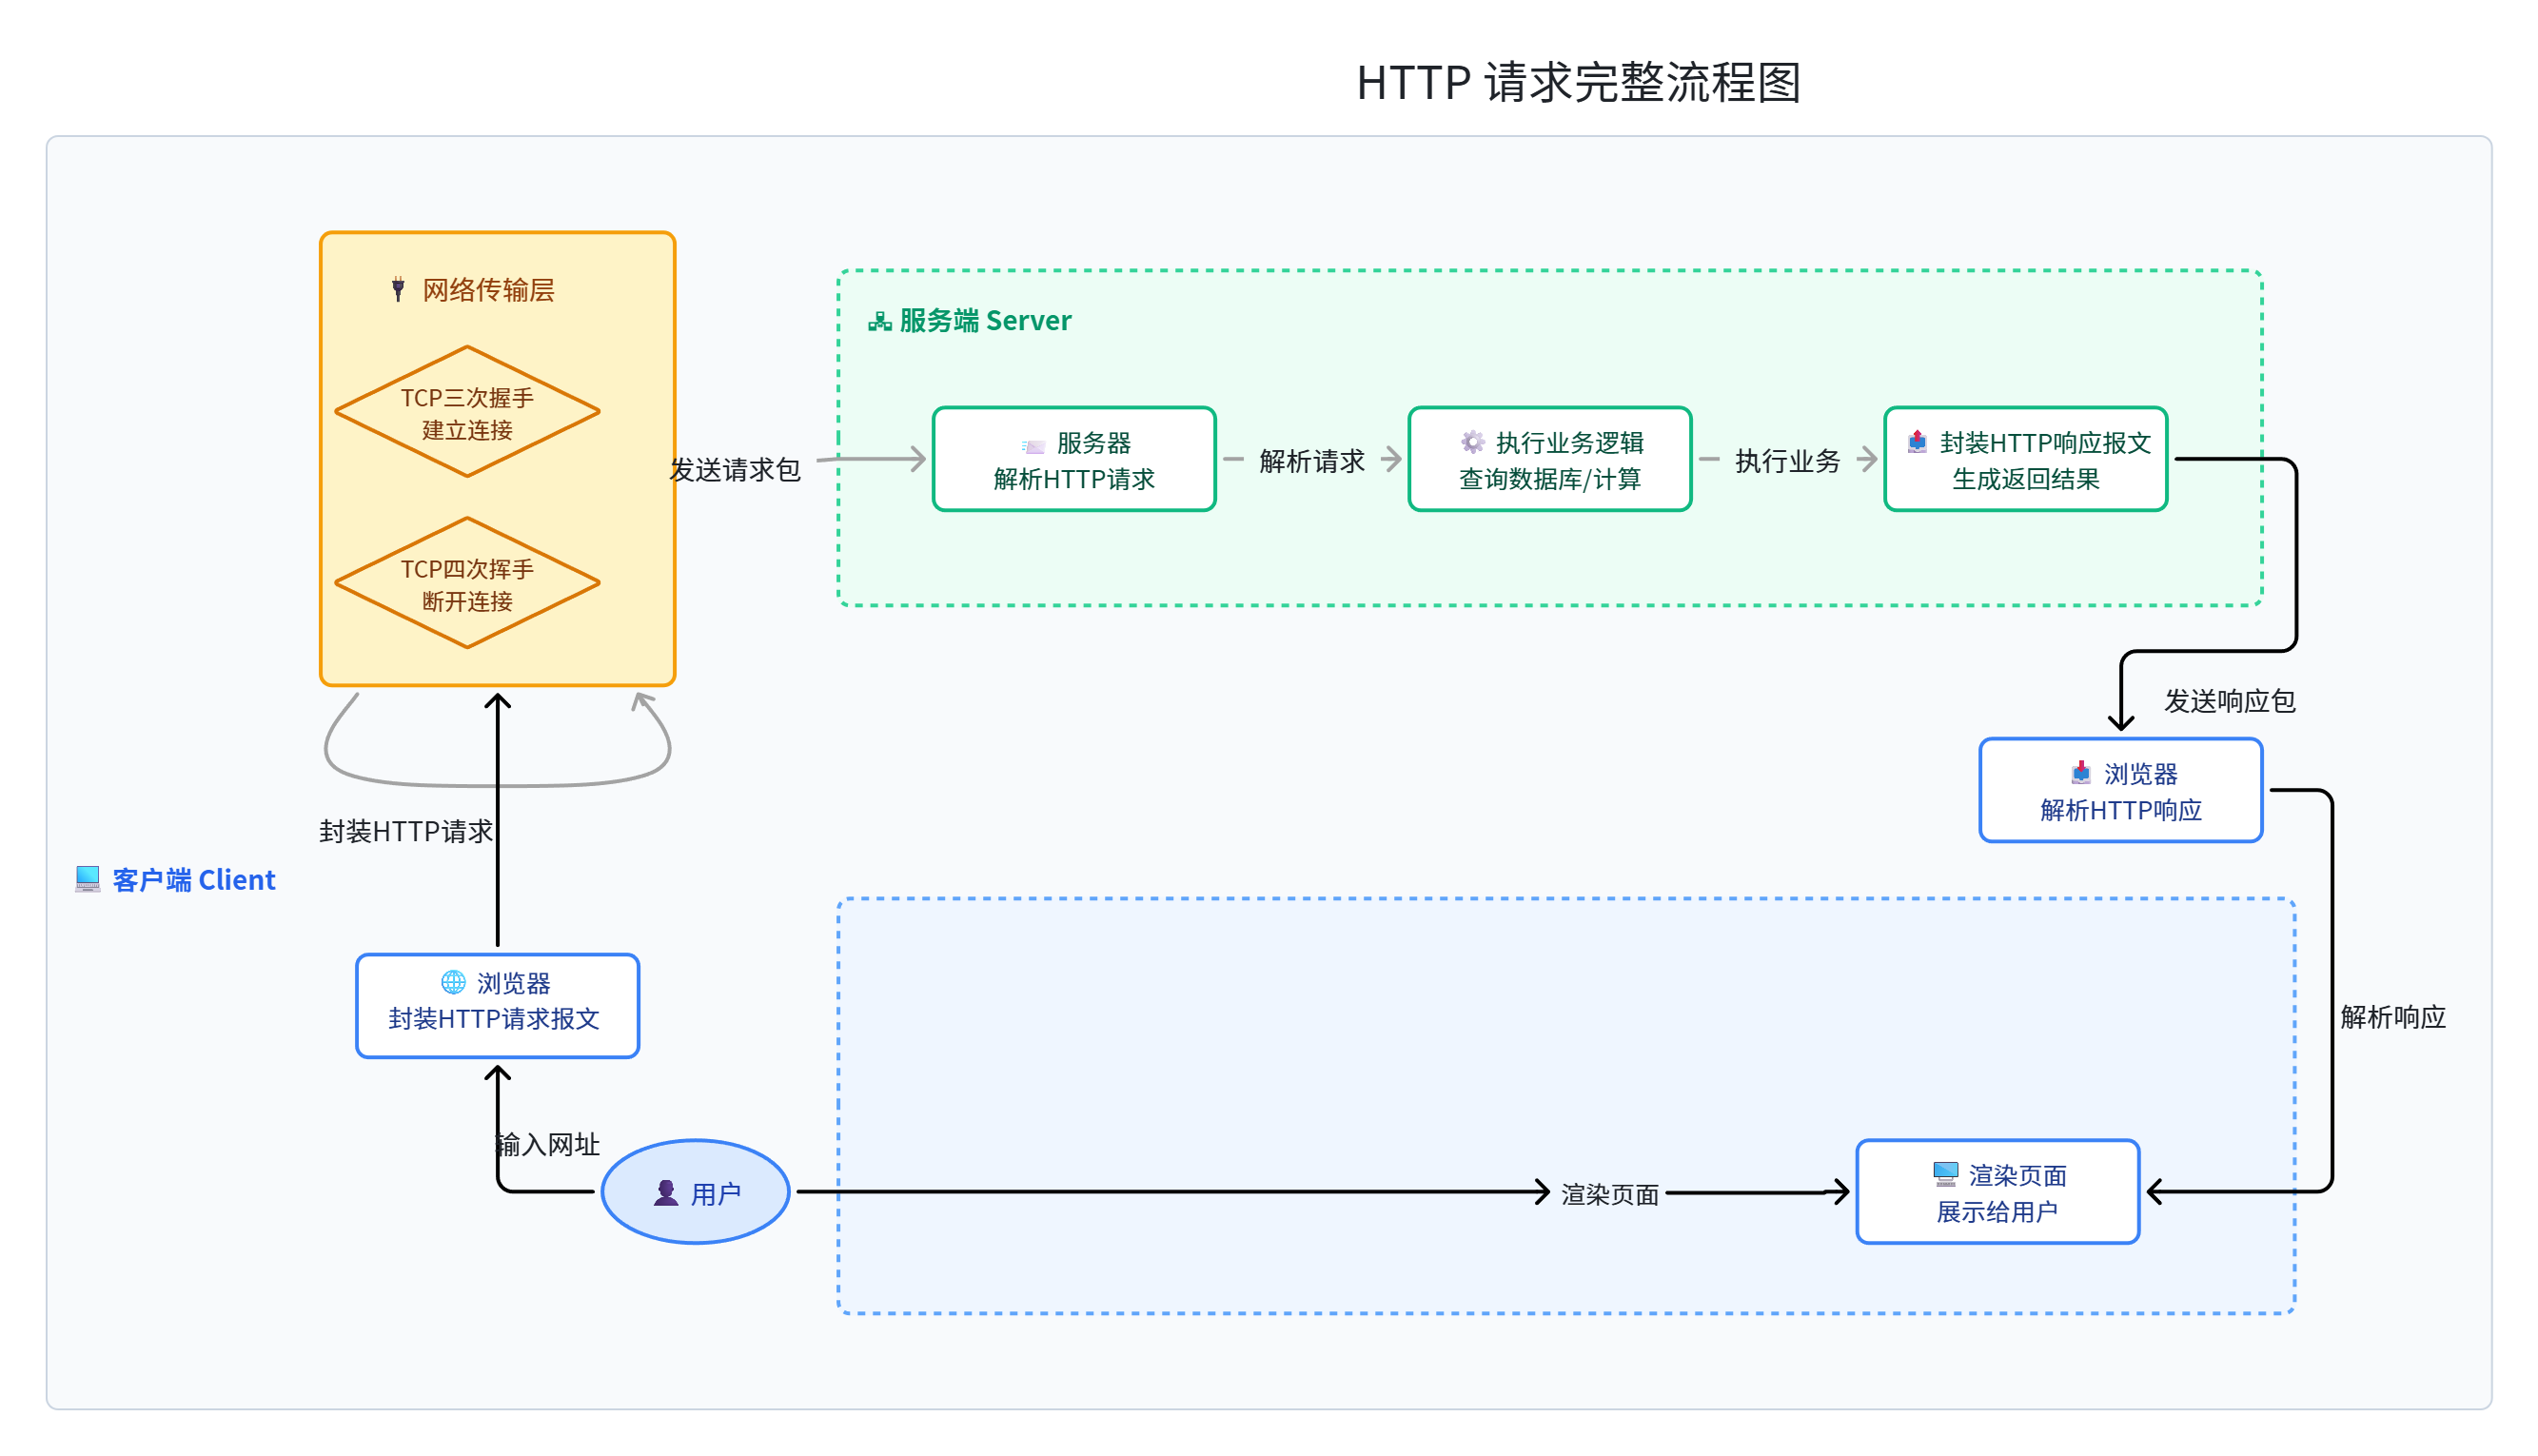2538x1456 pixels.
Task: Click the 服务端 Server group title
Action: click(x=985, y=320)
